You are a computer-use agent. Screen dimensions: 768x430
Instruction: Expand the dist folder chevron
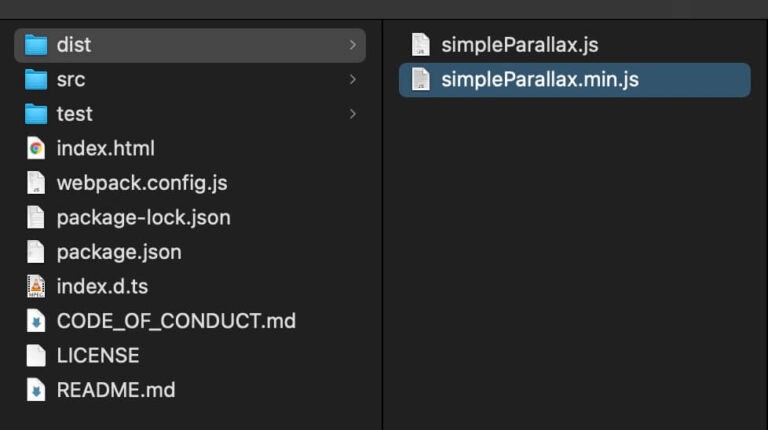(353, 45)
